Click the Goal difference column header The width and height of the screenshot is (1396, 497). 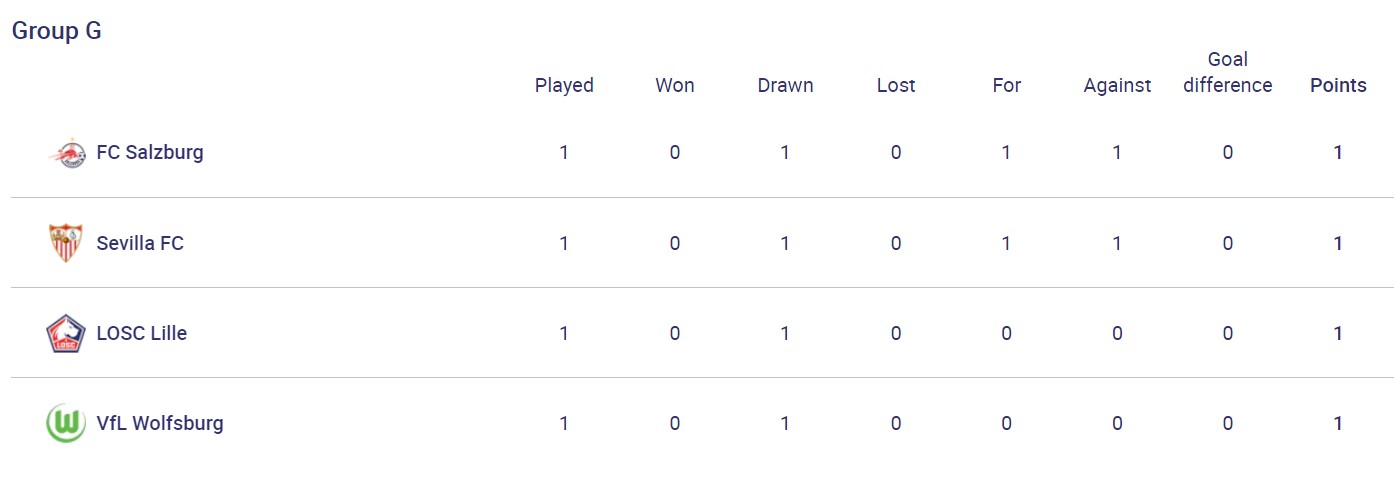(x=1227, y=72)
